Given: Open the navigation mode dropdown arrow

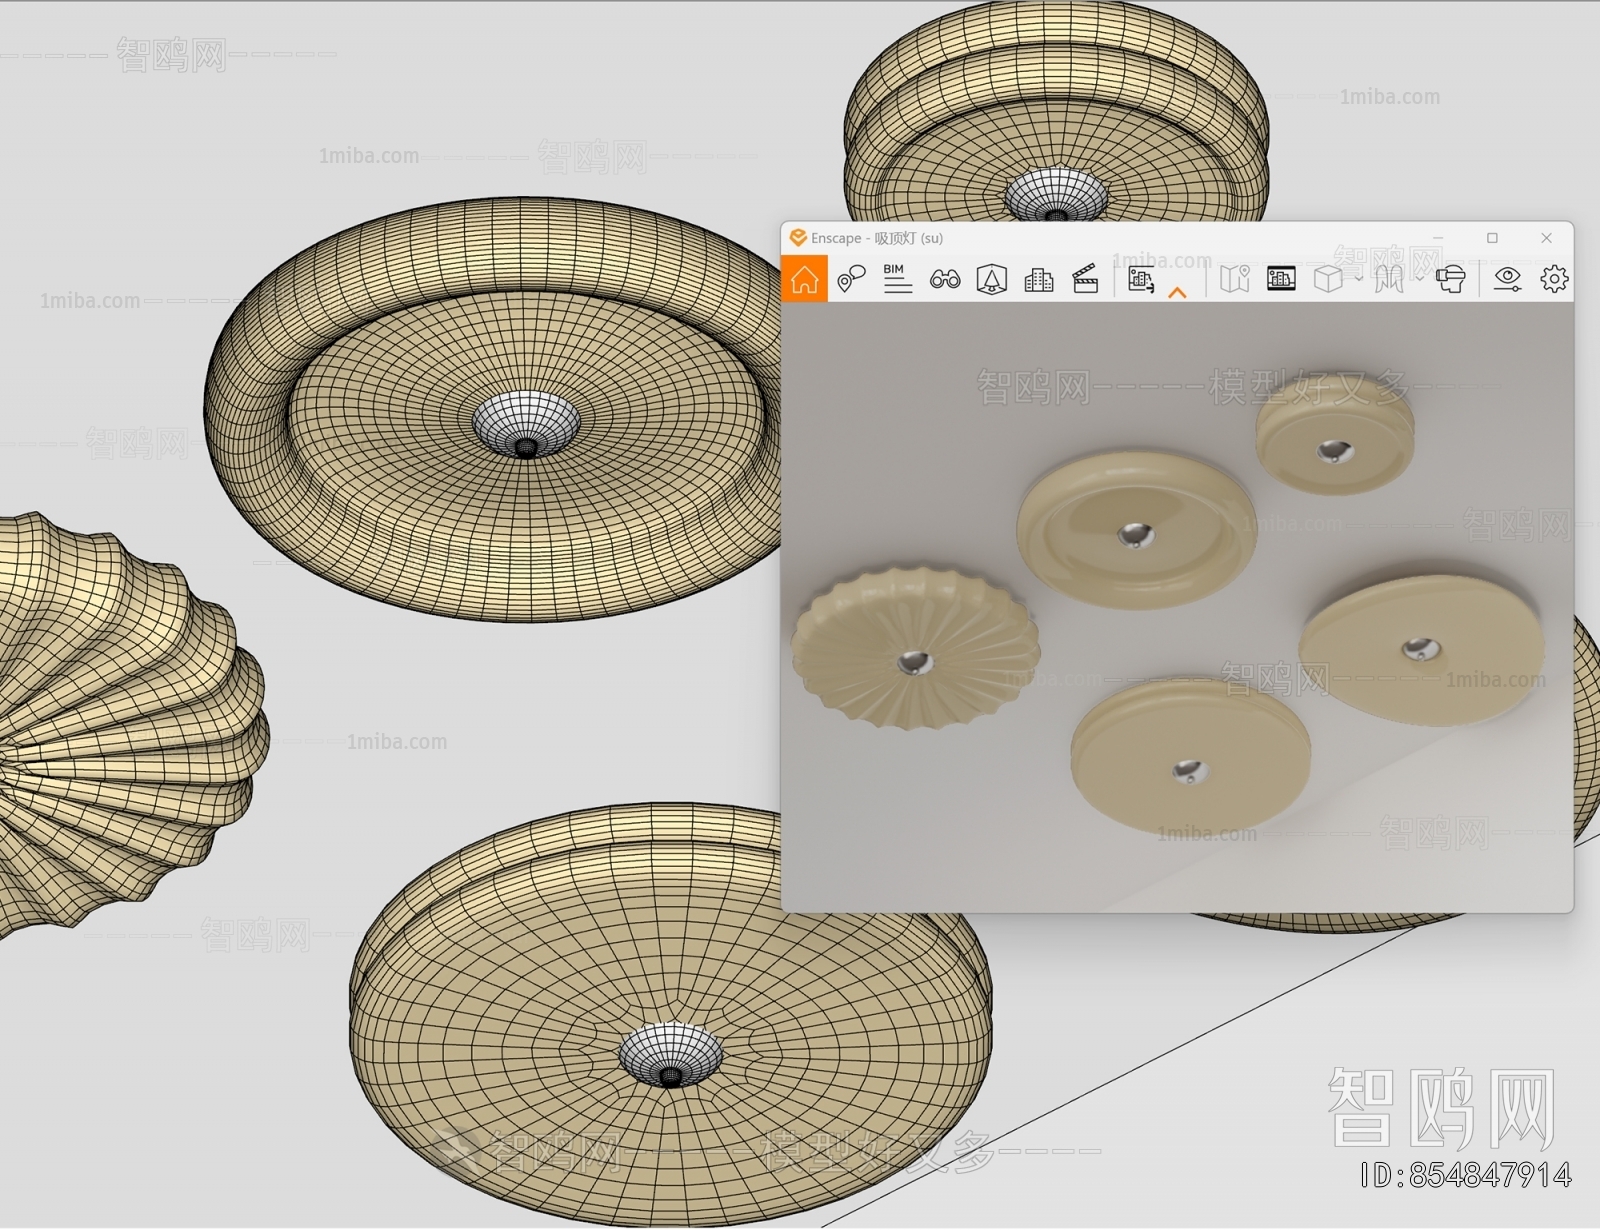Looking at the screenshot, I should (1419, 279).
